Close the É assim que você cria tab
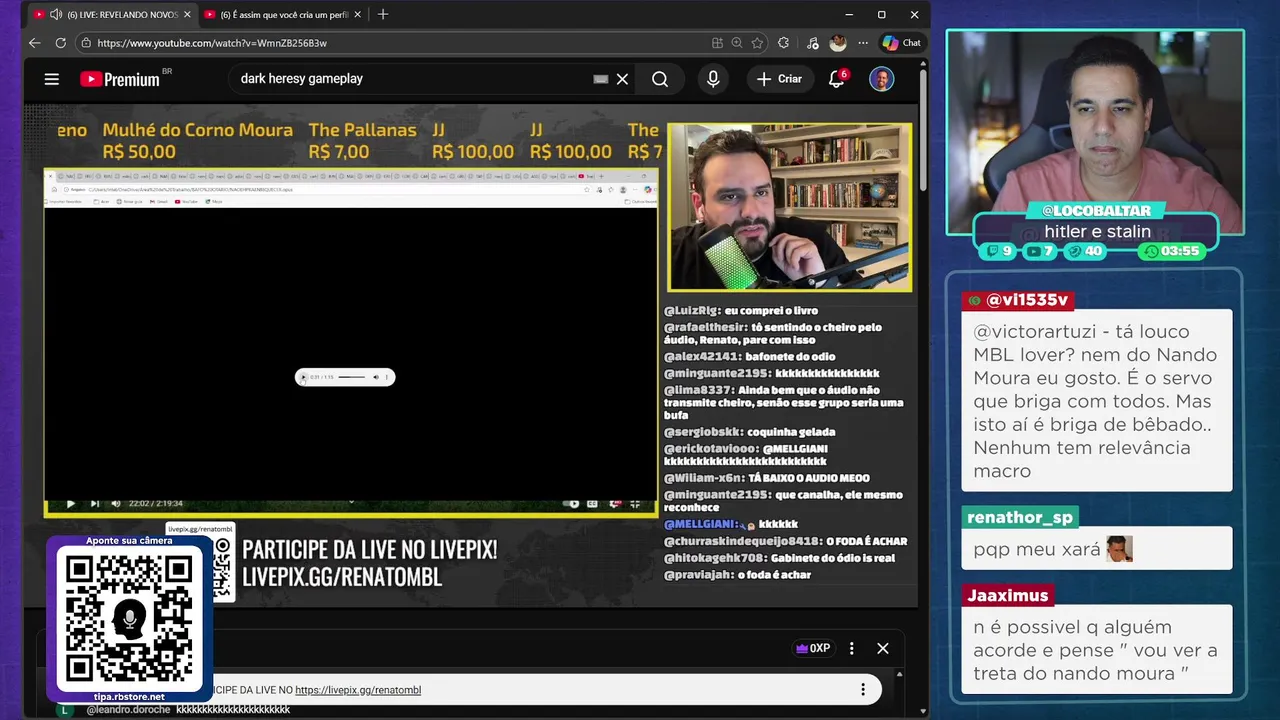 [x=359, y=15]
